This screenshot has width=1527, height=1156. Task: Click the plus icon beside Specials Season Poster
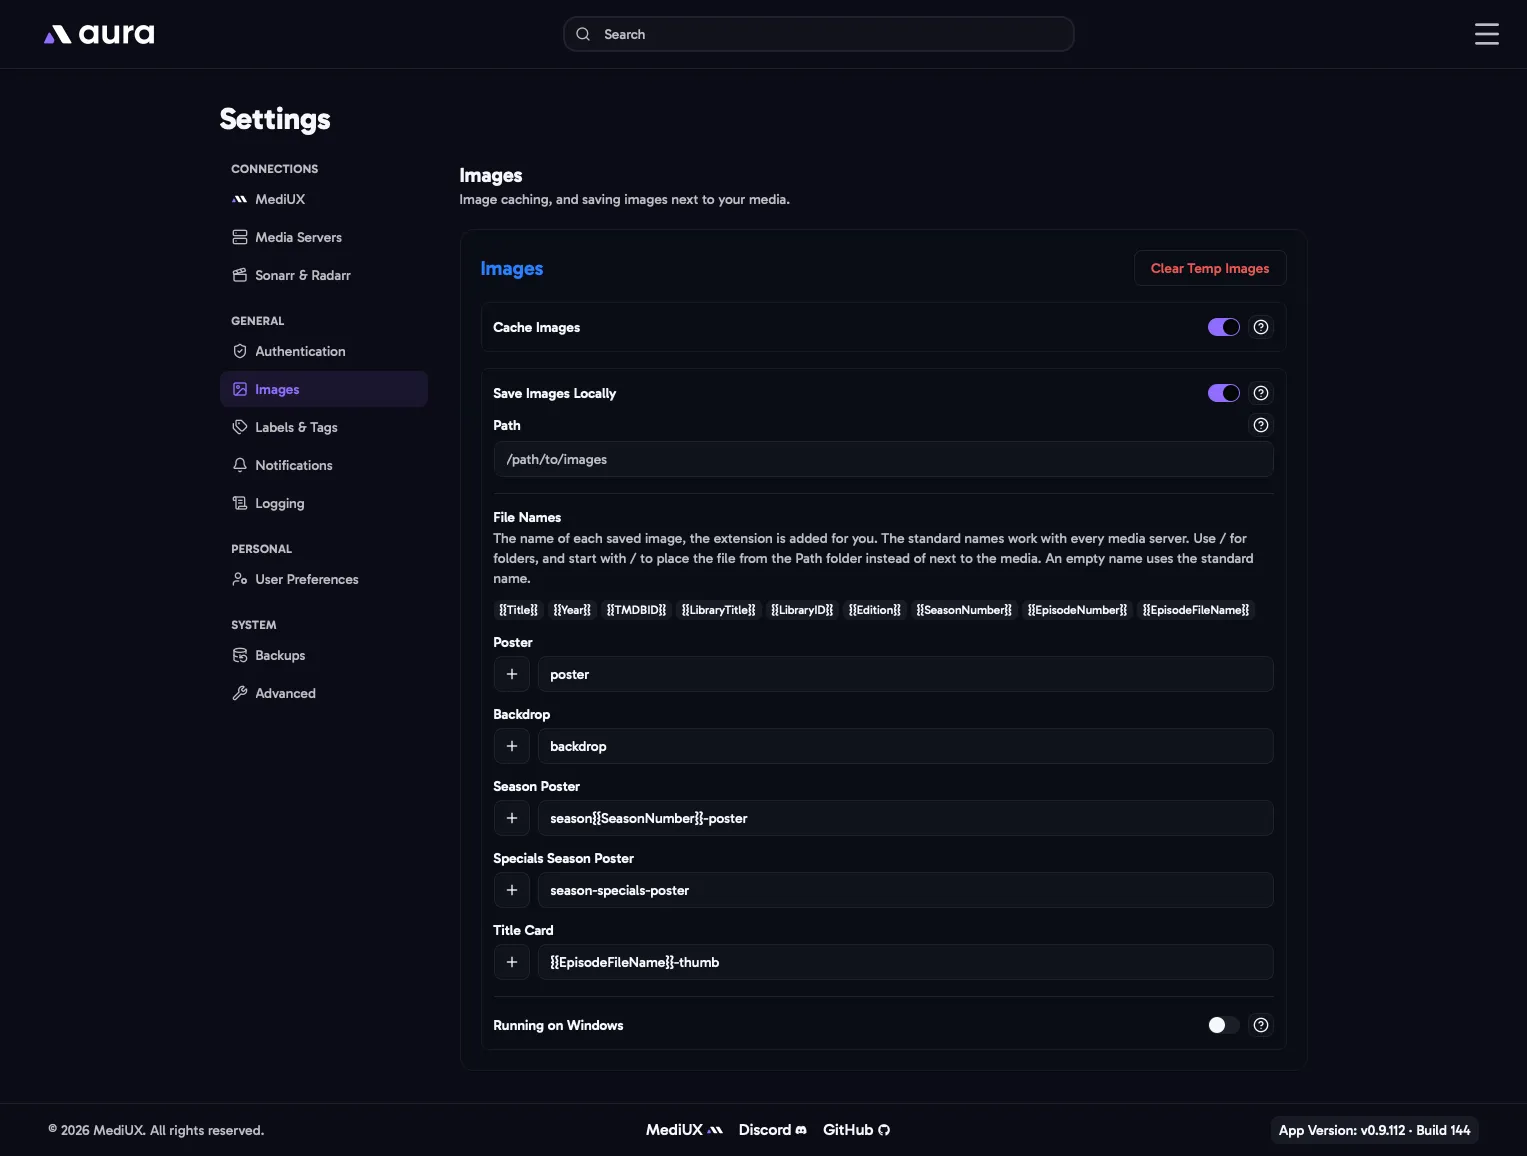(512, 890)
